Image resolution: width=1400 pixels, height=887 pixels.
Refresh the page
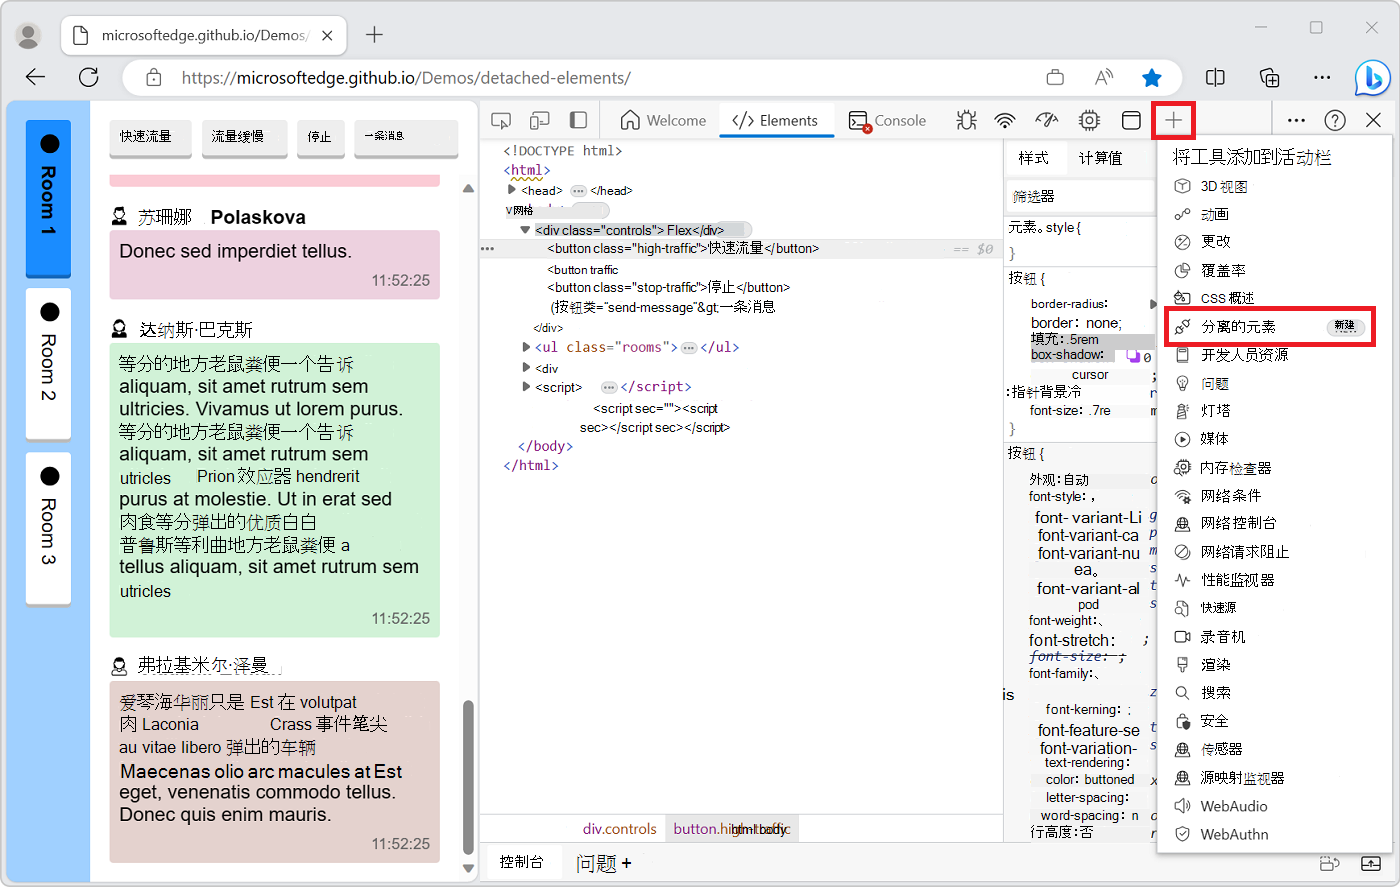click(88, 78)
